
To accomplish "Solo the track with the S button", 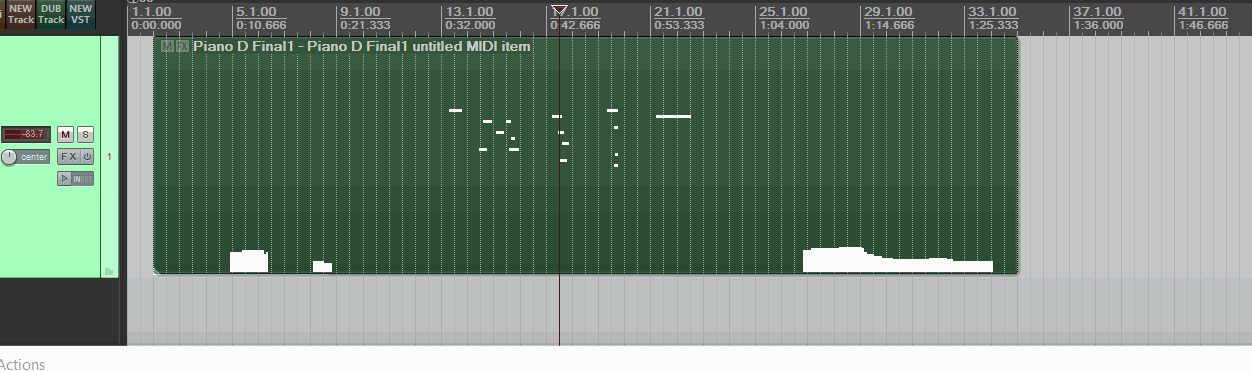I will [85, 134].
